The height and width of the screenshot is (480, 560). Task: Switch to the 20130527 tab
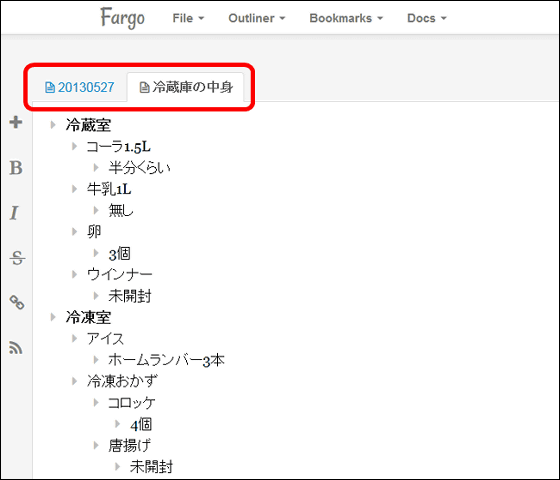79,87
